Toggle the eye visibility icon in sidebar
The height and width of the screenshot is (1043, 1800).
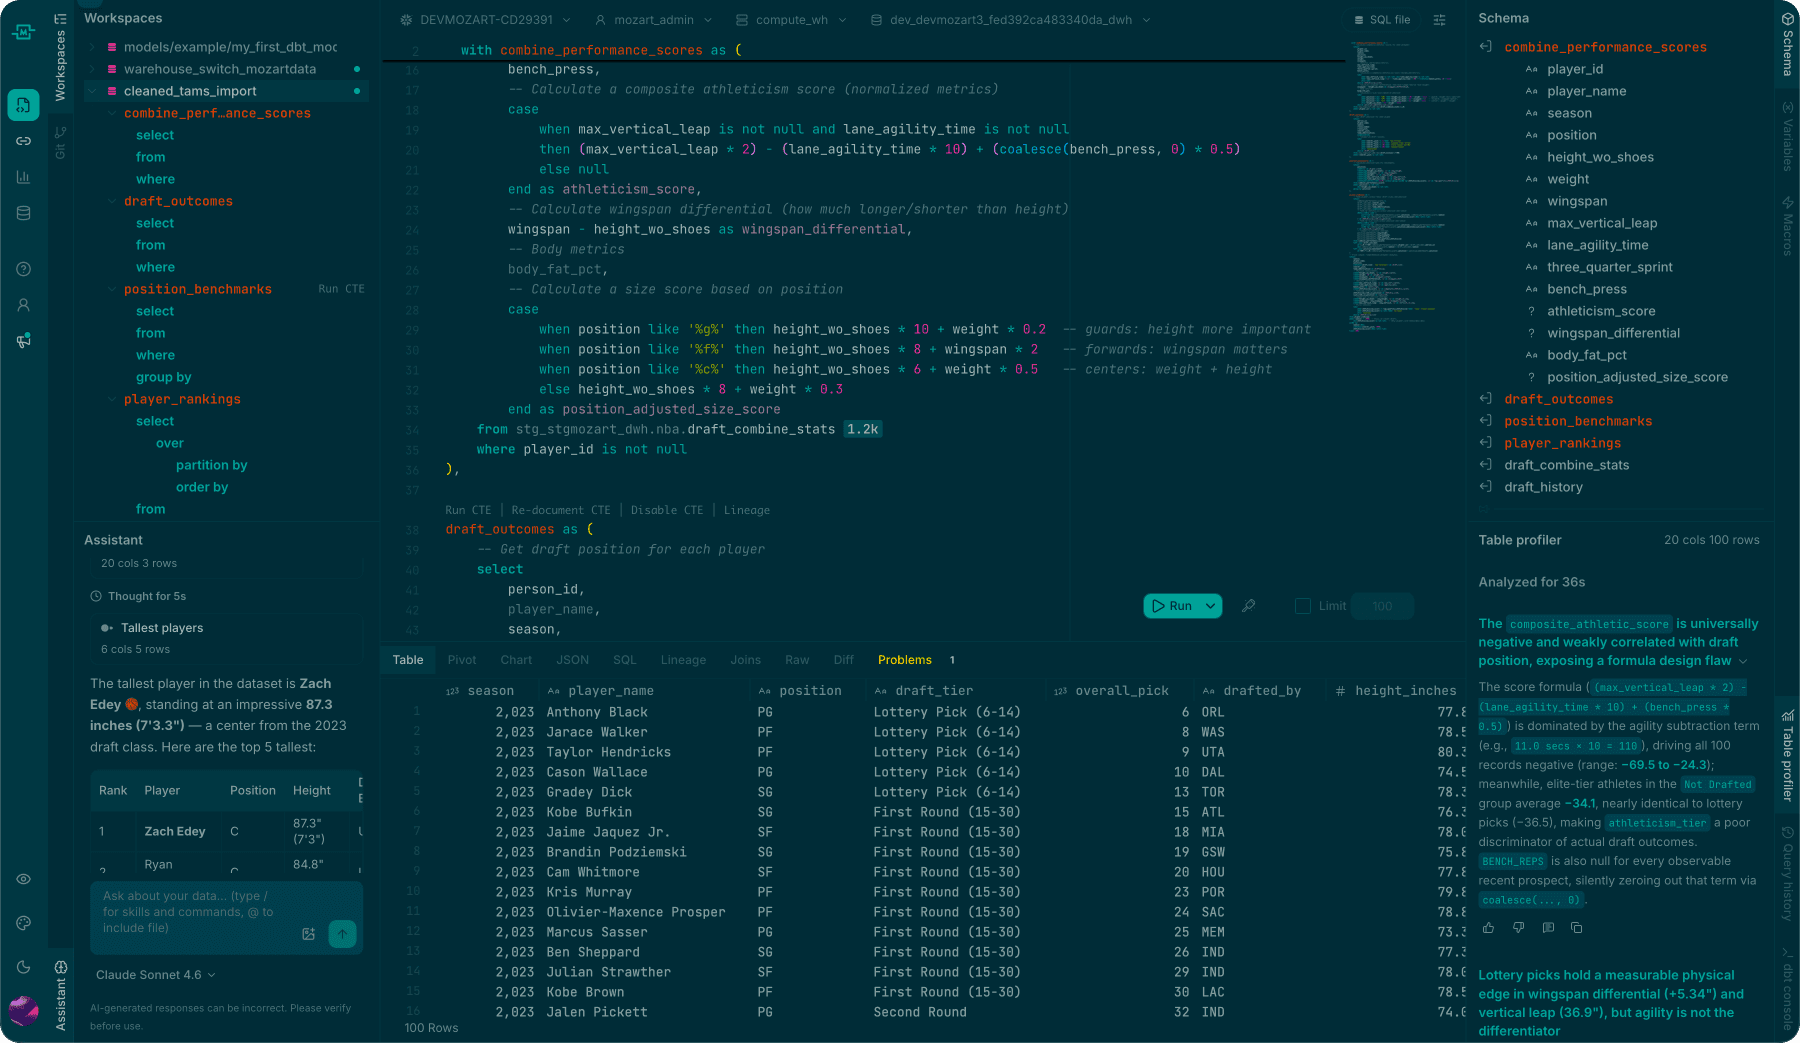23,879
